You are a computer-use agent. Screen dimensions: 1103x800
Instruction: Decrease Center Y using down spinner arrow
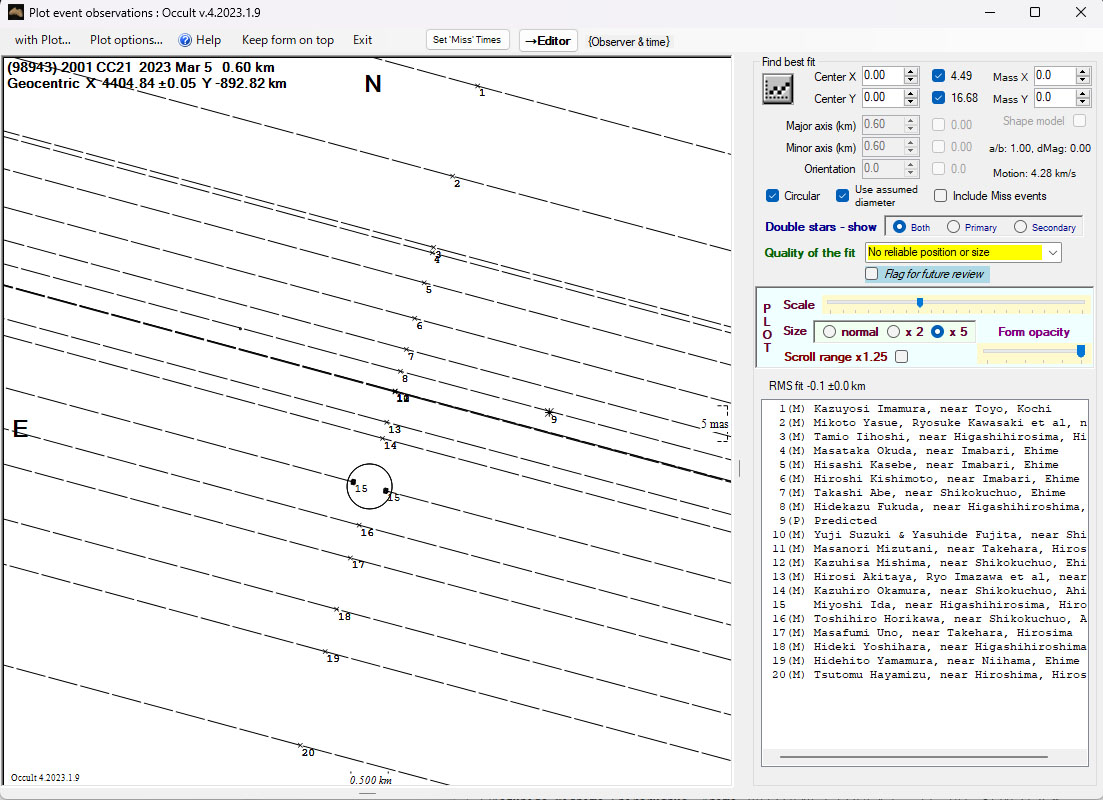[x=910, y=102]
